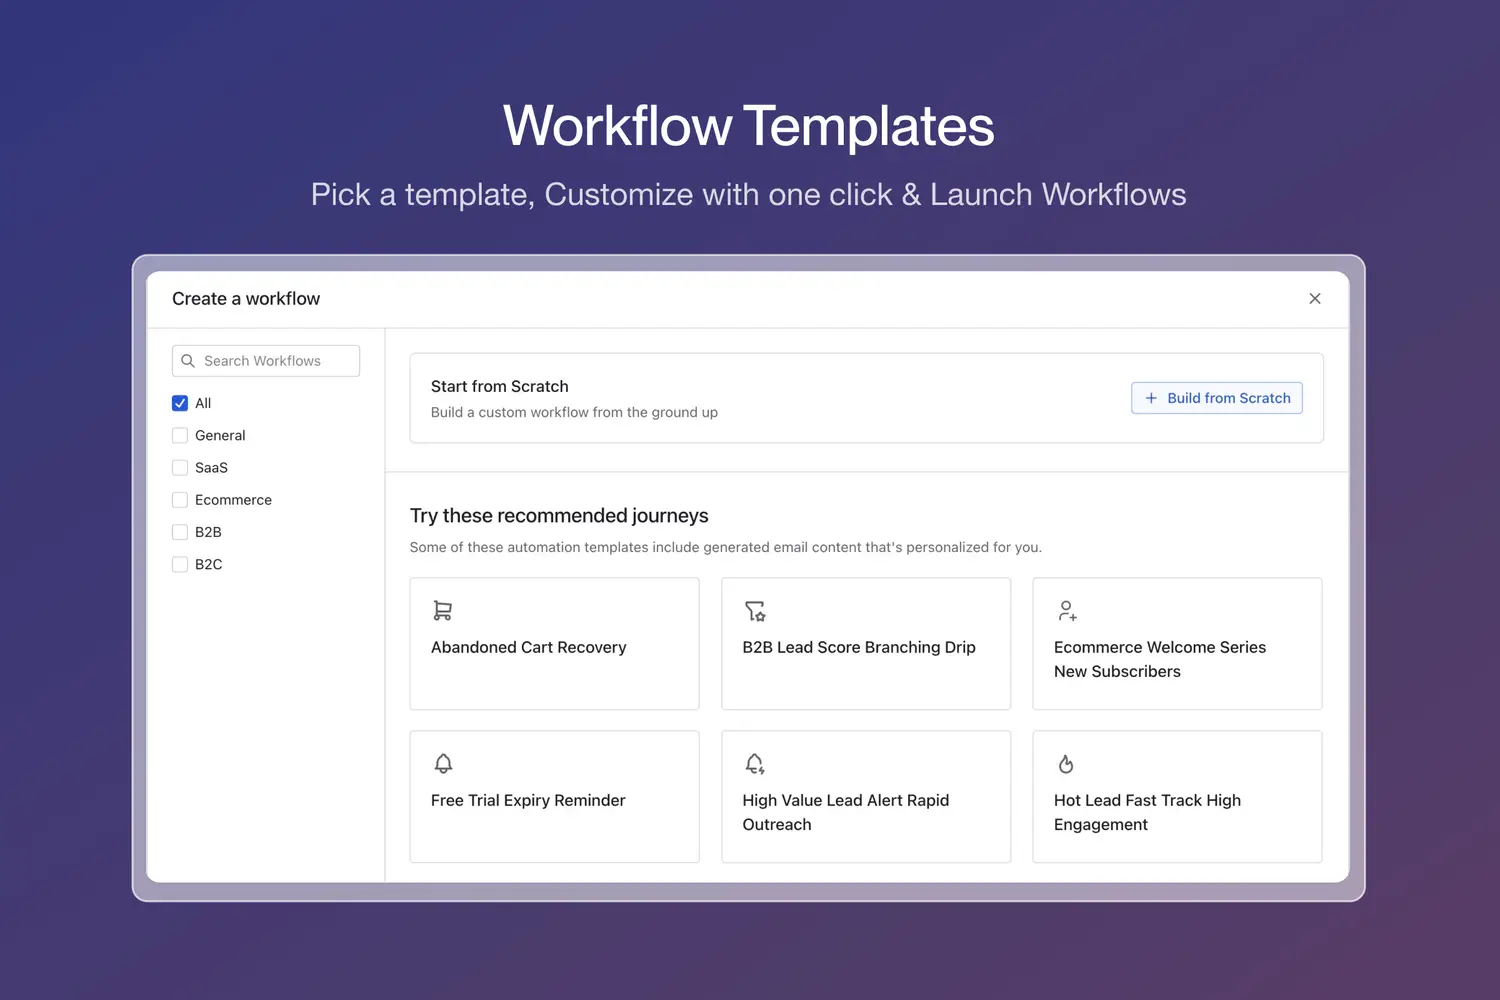This screenshot has height=1000, width=1500.
Task: Close the Create a workflow dialog
Action: tap(1314, 299)
